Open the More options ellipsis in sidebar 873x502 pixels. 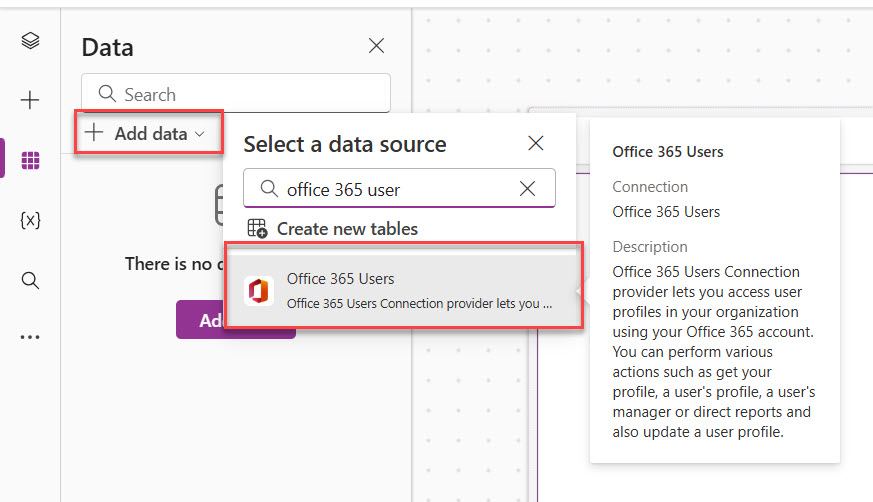point(30,337)
